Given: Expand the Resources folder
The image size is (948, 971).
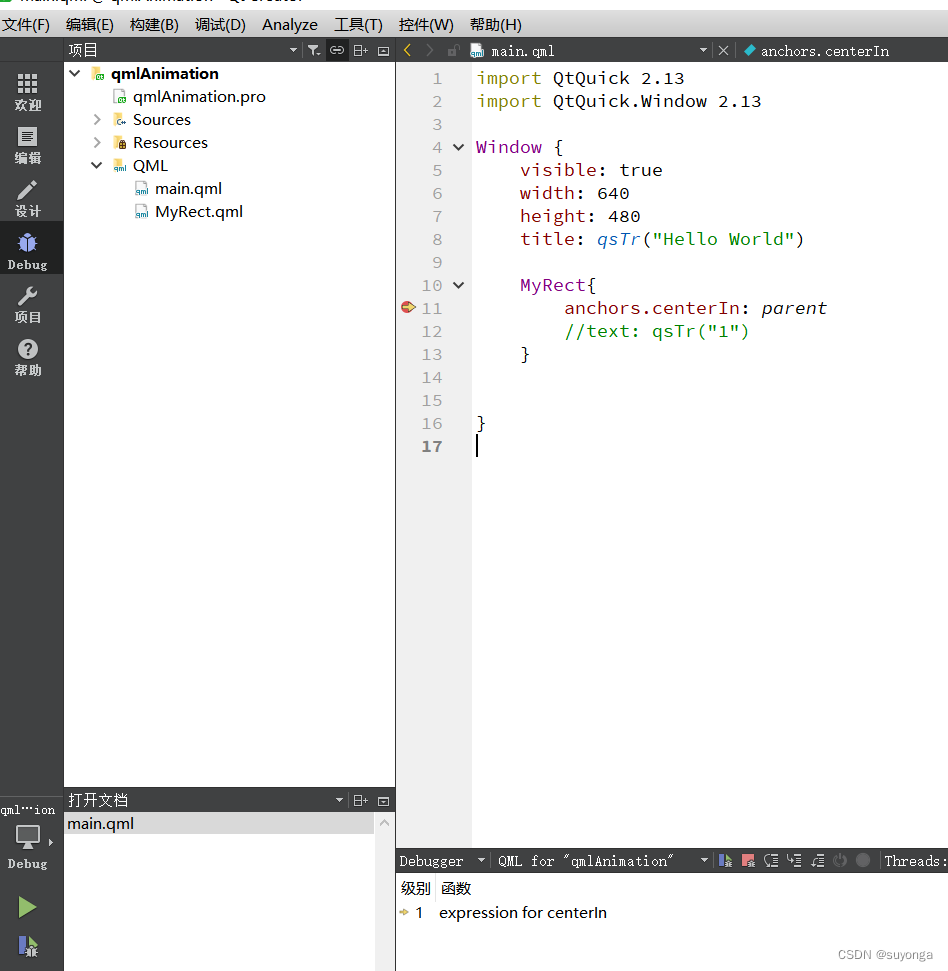Looking at the screenshot, I should 97,142.
